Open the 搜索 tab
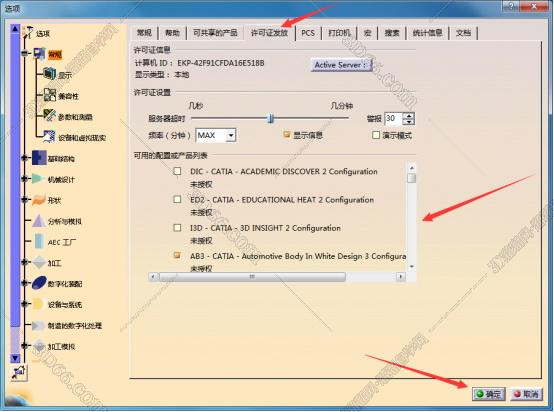 coord(392,33)
